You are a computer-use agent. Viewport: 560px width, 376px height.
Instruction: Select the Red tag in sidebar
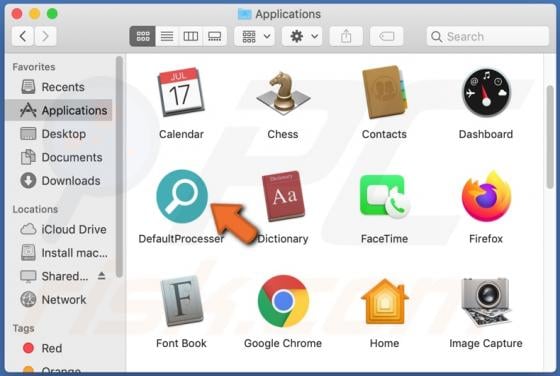coord(59,348)
